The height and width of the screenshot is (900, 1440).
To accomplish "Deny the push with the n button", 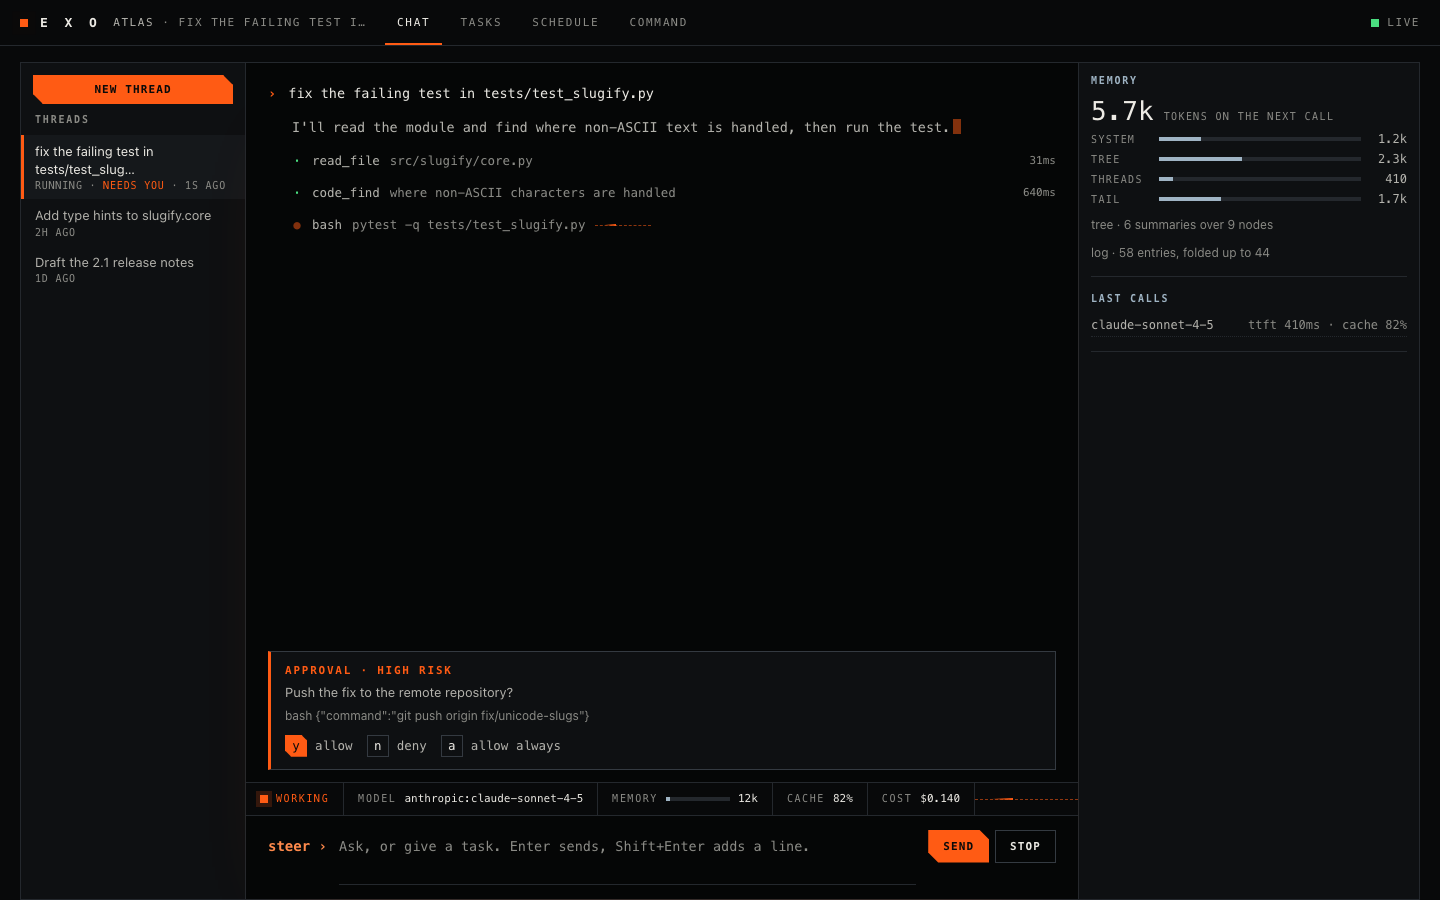I will click(378, 746).
